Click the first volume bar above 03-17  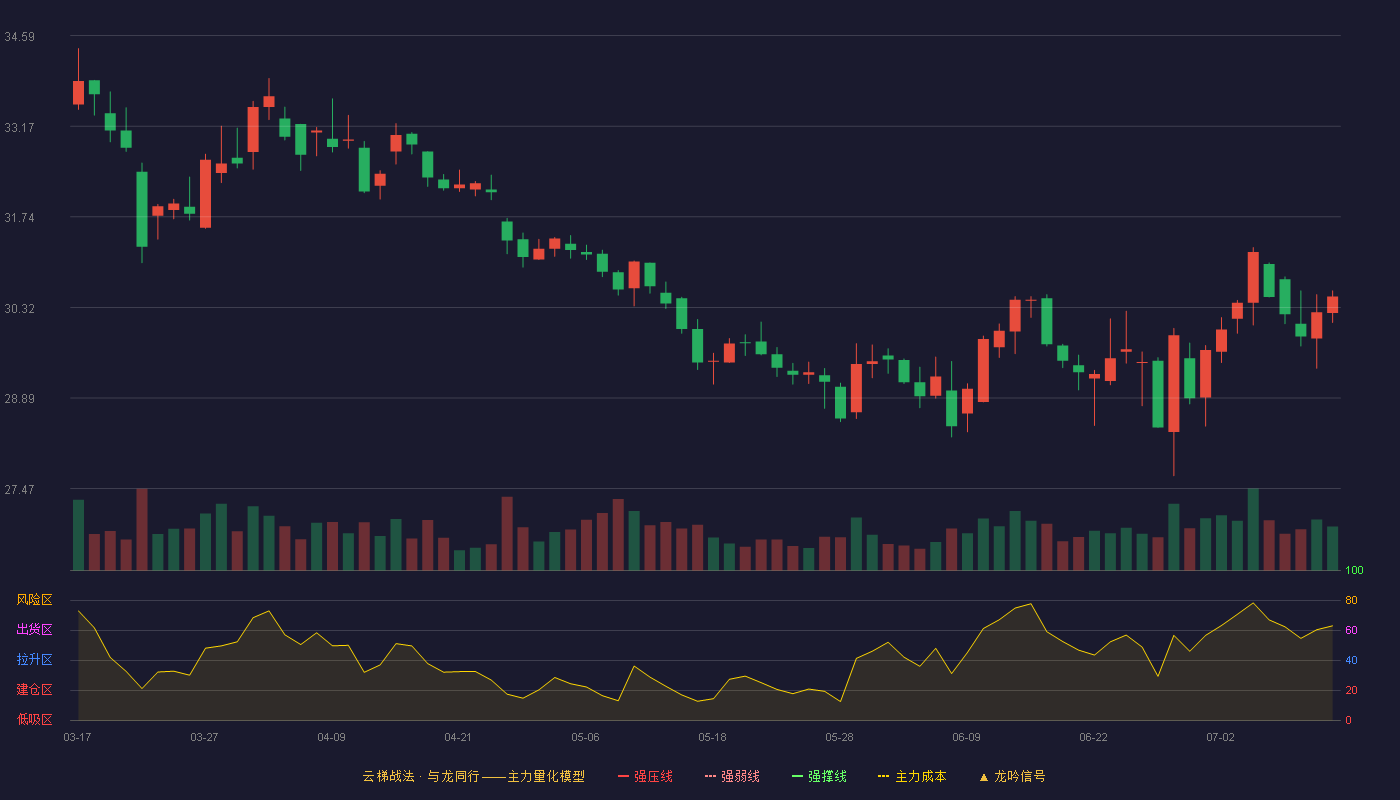point(78,535)
